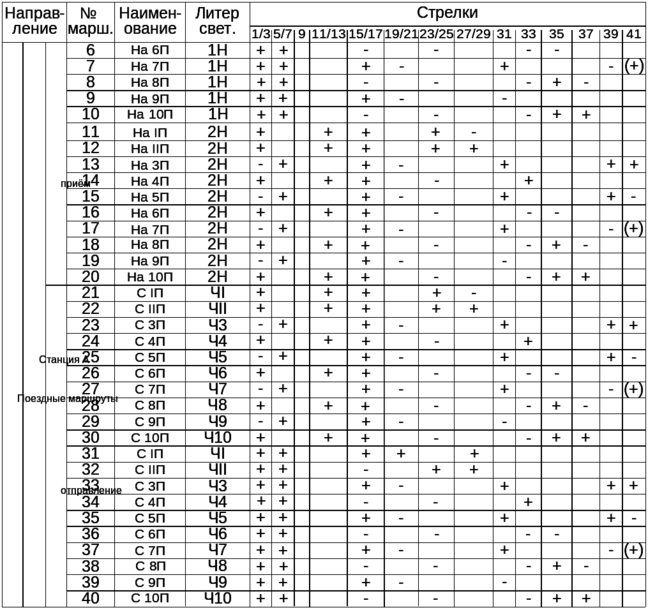Select the '1/3' switch column header
Viewport: 648px width, 610px height.
click(x=261, y=34)
